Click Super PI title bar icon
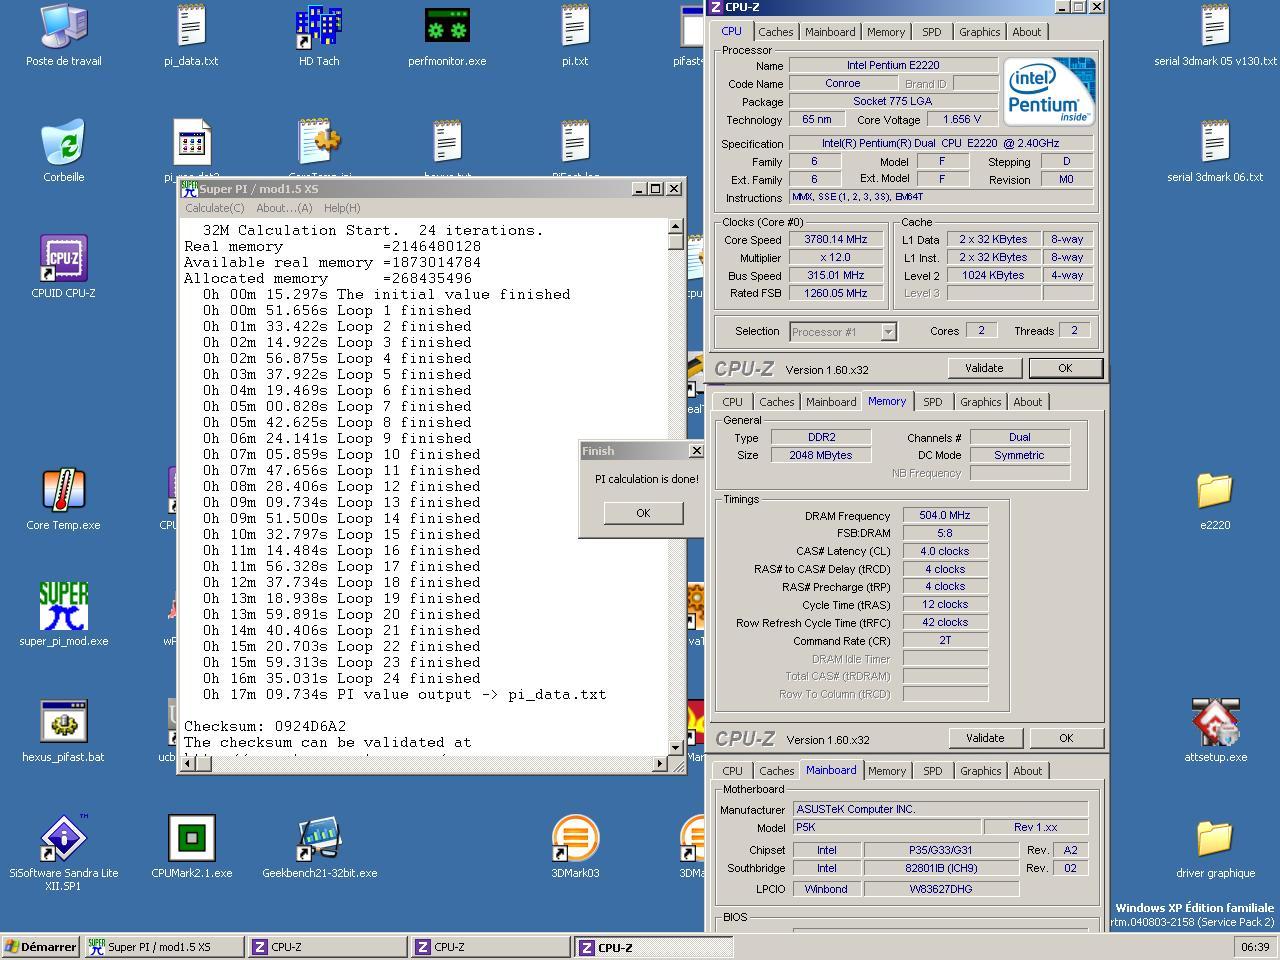This screenshot has width=1280, height=960. pos(189,188)
